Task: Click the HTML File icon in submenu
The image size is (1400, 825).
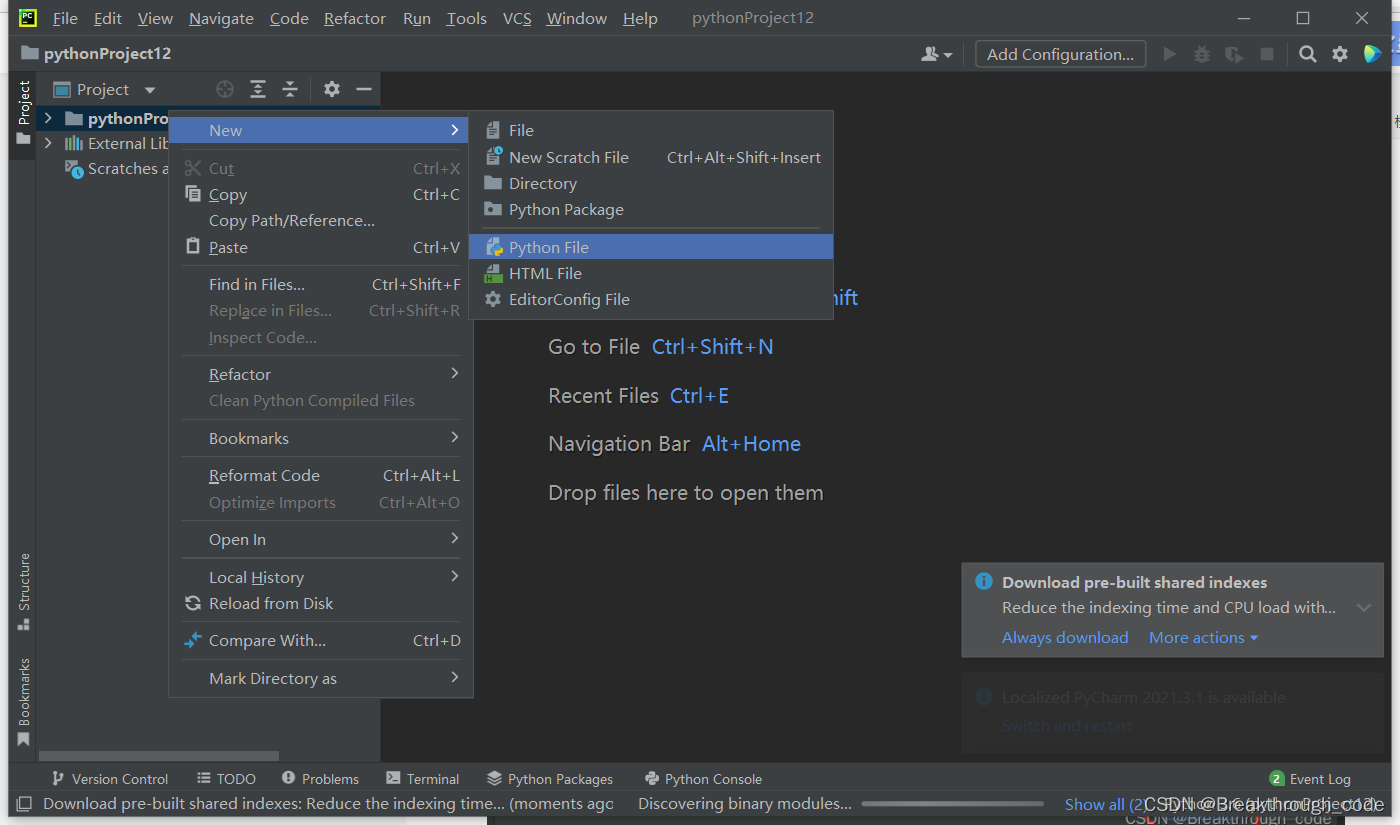Action: pyautogui.click(x=493, y=273)
